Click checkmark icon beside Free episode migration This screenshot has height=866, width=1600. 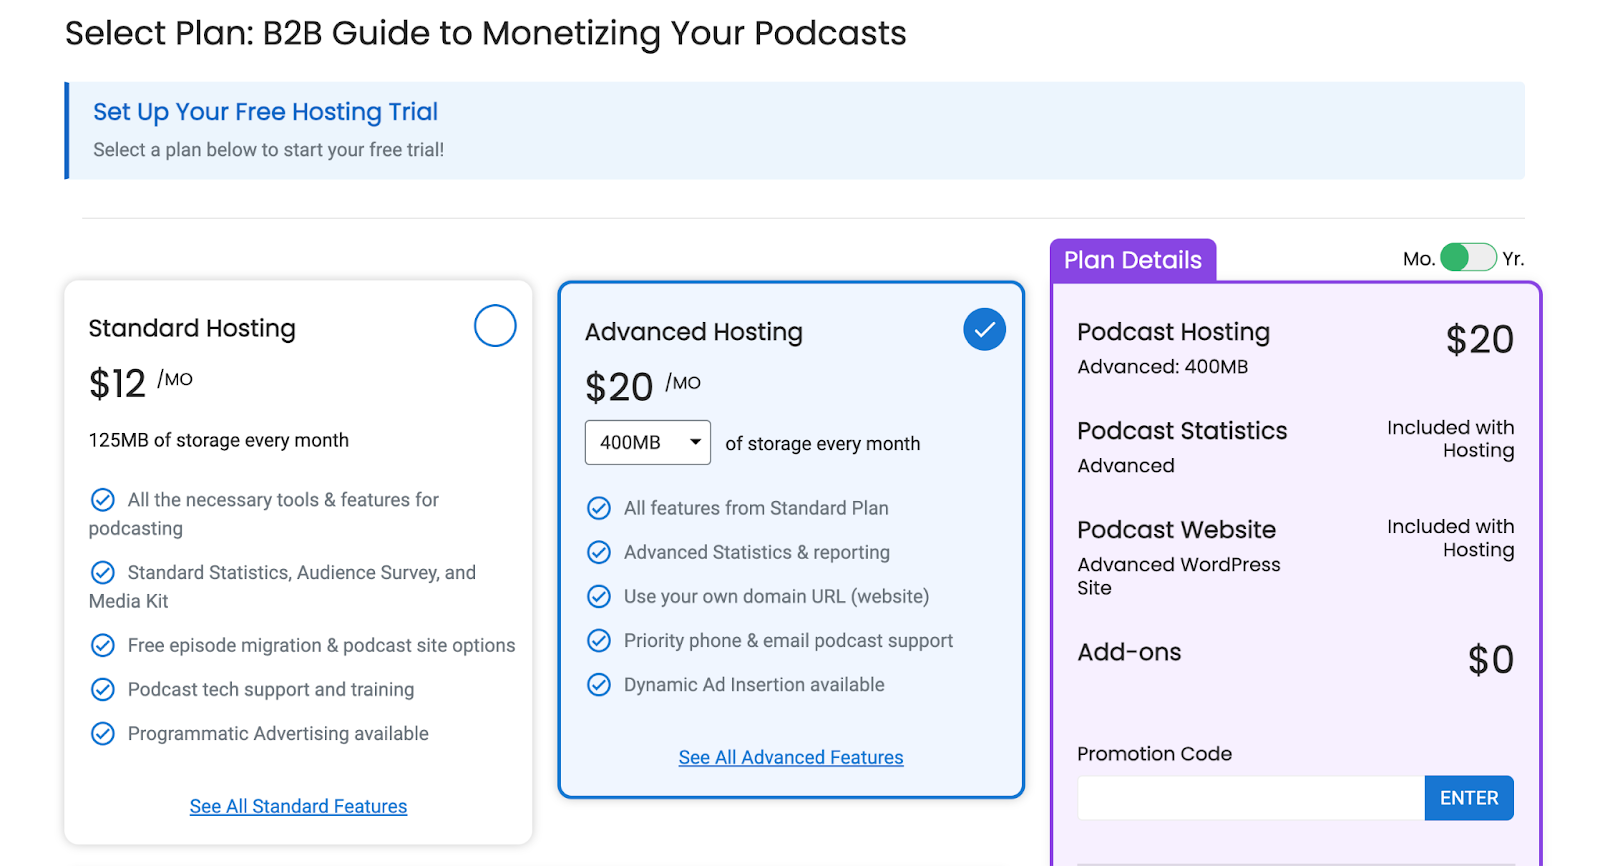click(x=103, y=646)
